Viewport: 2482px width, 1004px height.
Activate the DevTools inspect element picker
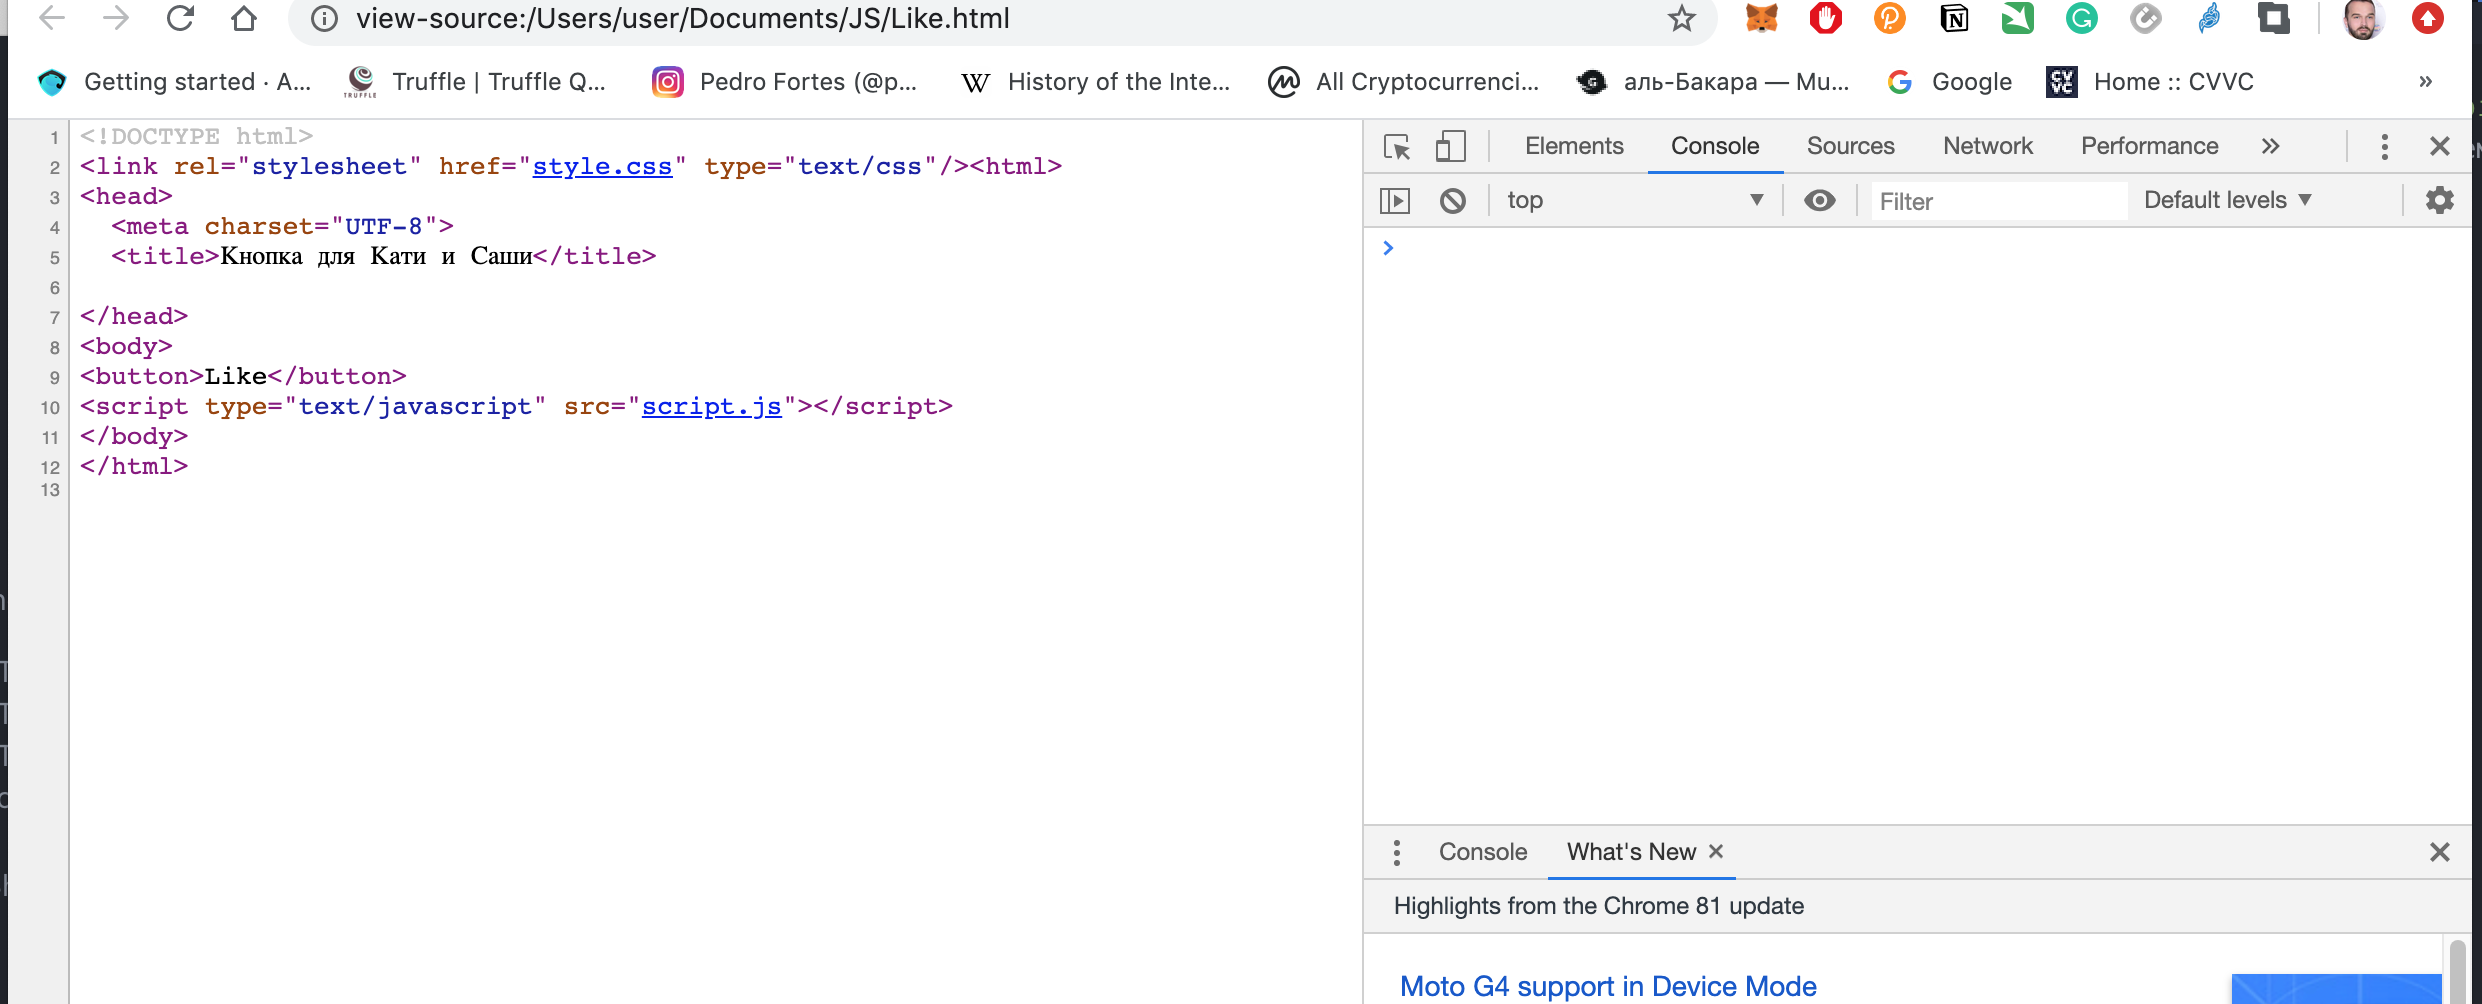[1397, 147]
